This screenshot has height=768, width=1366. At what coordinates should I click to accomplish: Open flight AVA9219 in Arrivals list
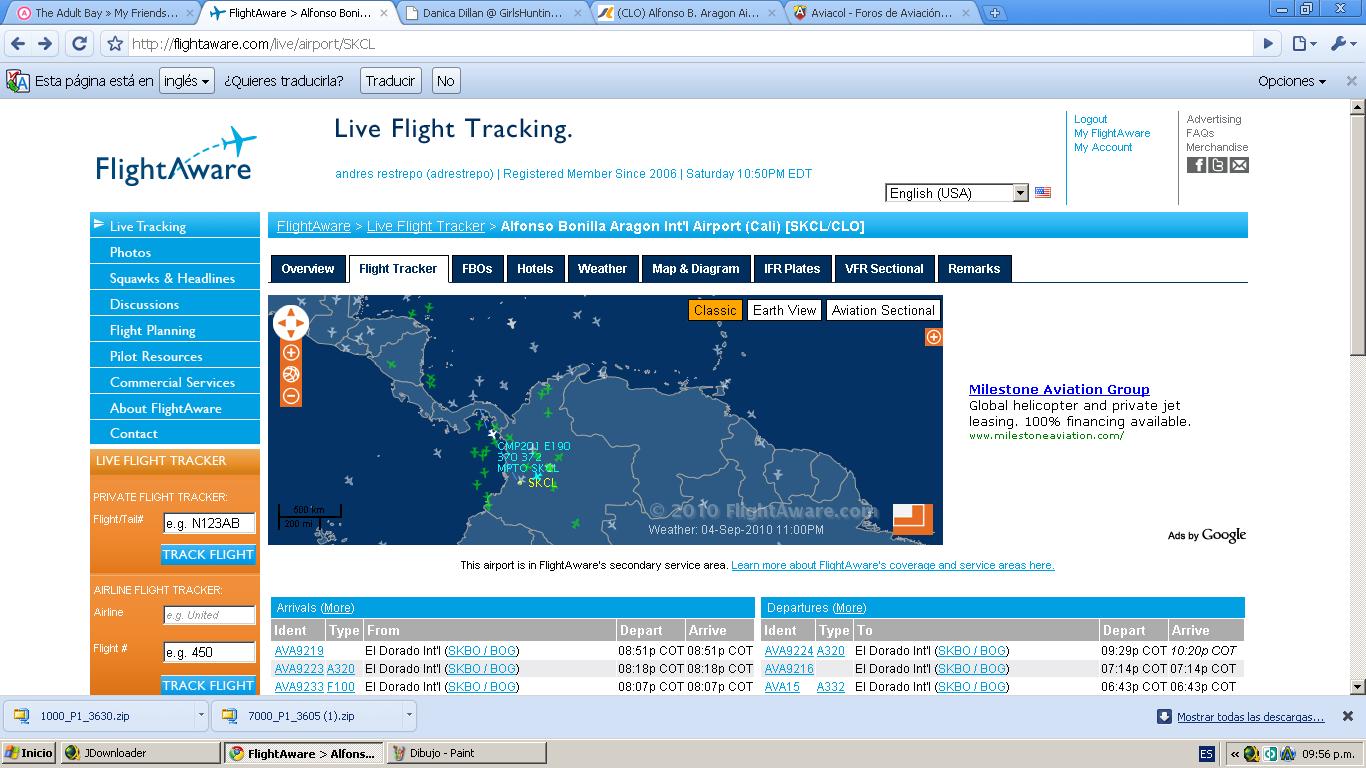pos(299,651)
